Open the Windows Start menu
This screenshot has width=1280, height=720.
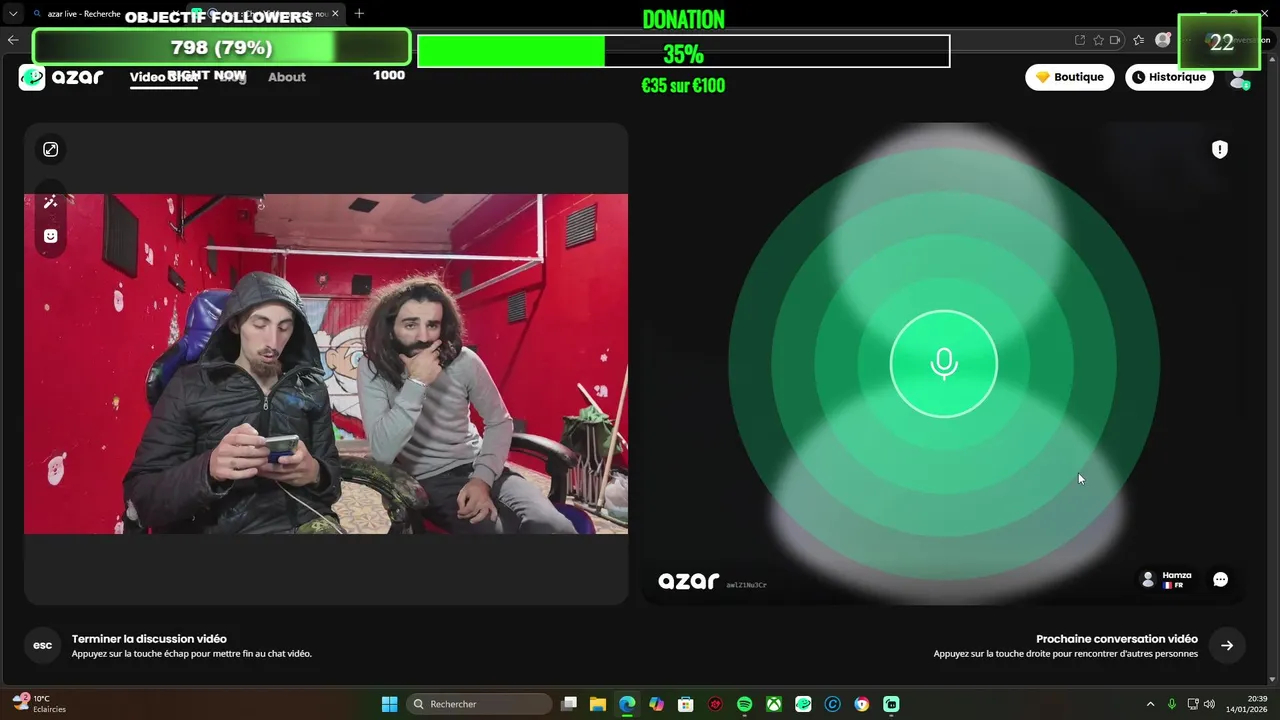coord(390,704)
